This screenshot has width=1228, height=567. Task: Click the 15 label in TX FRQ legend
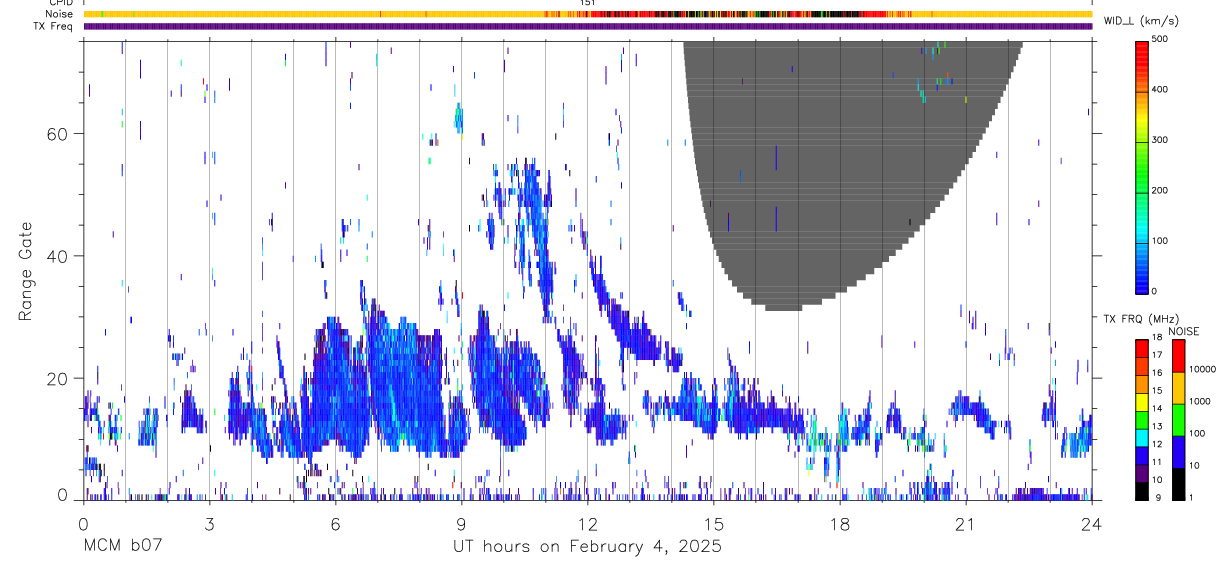pos(1157,391)
